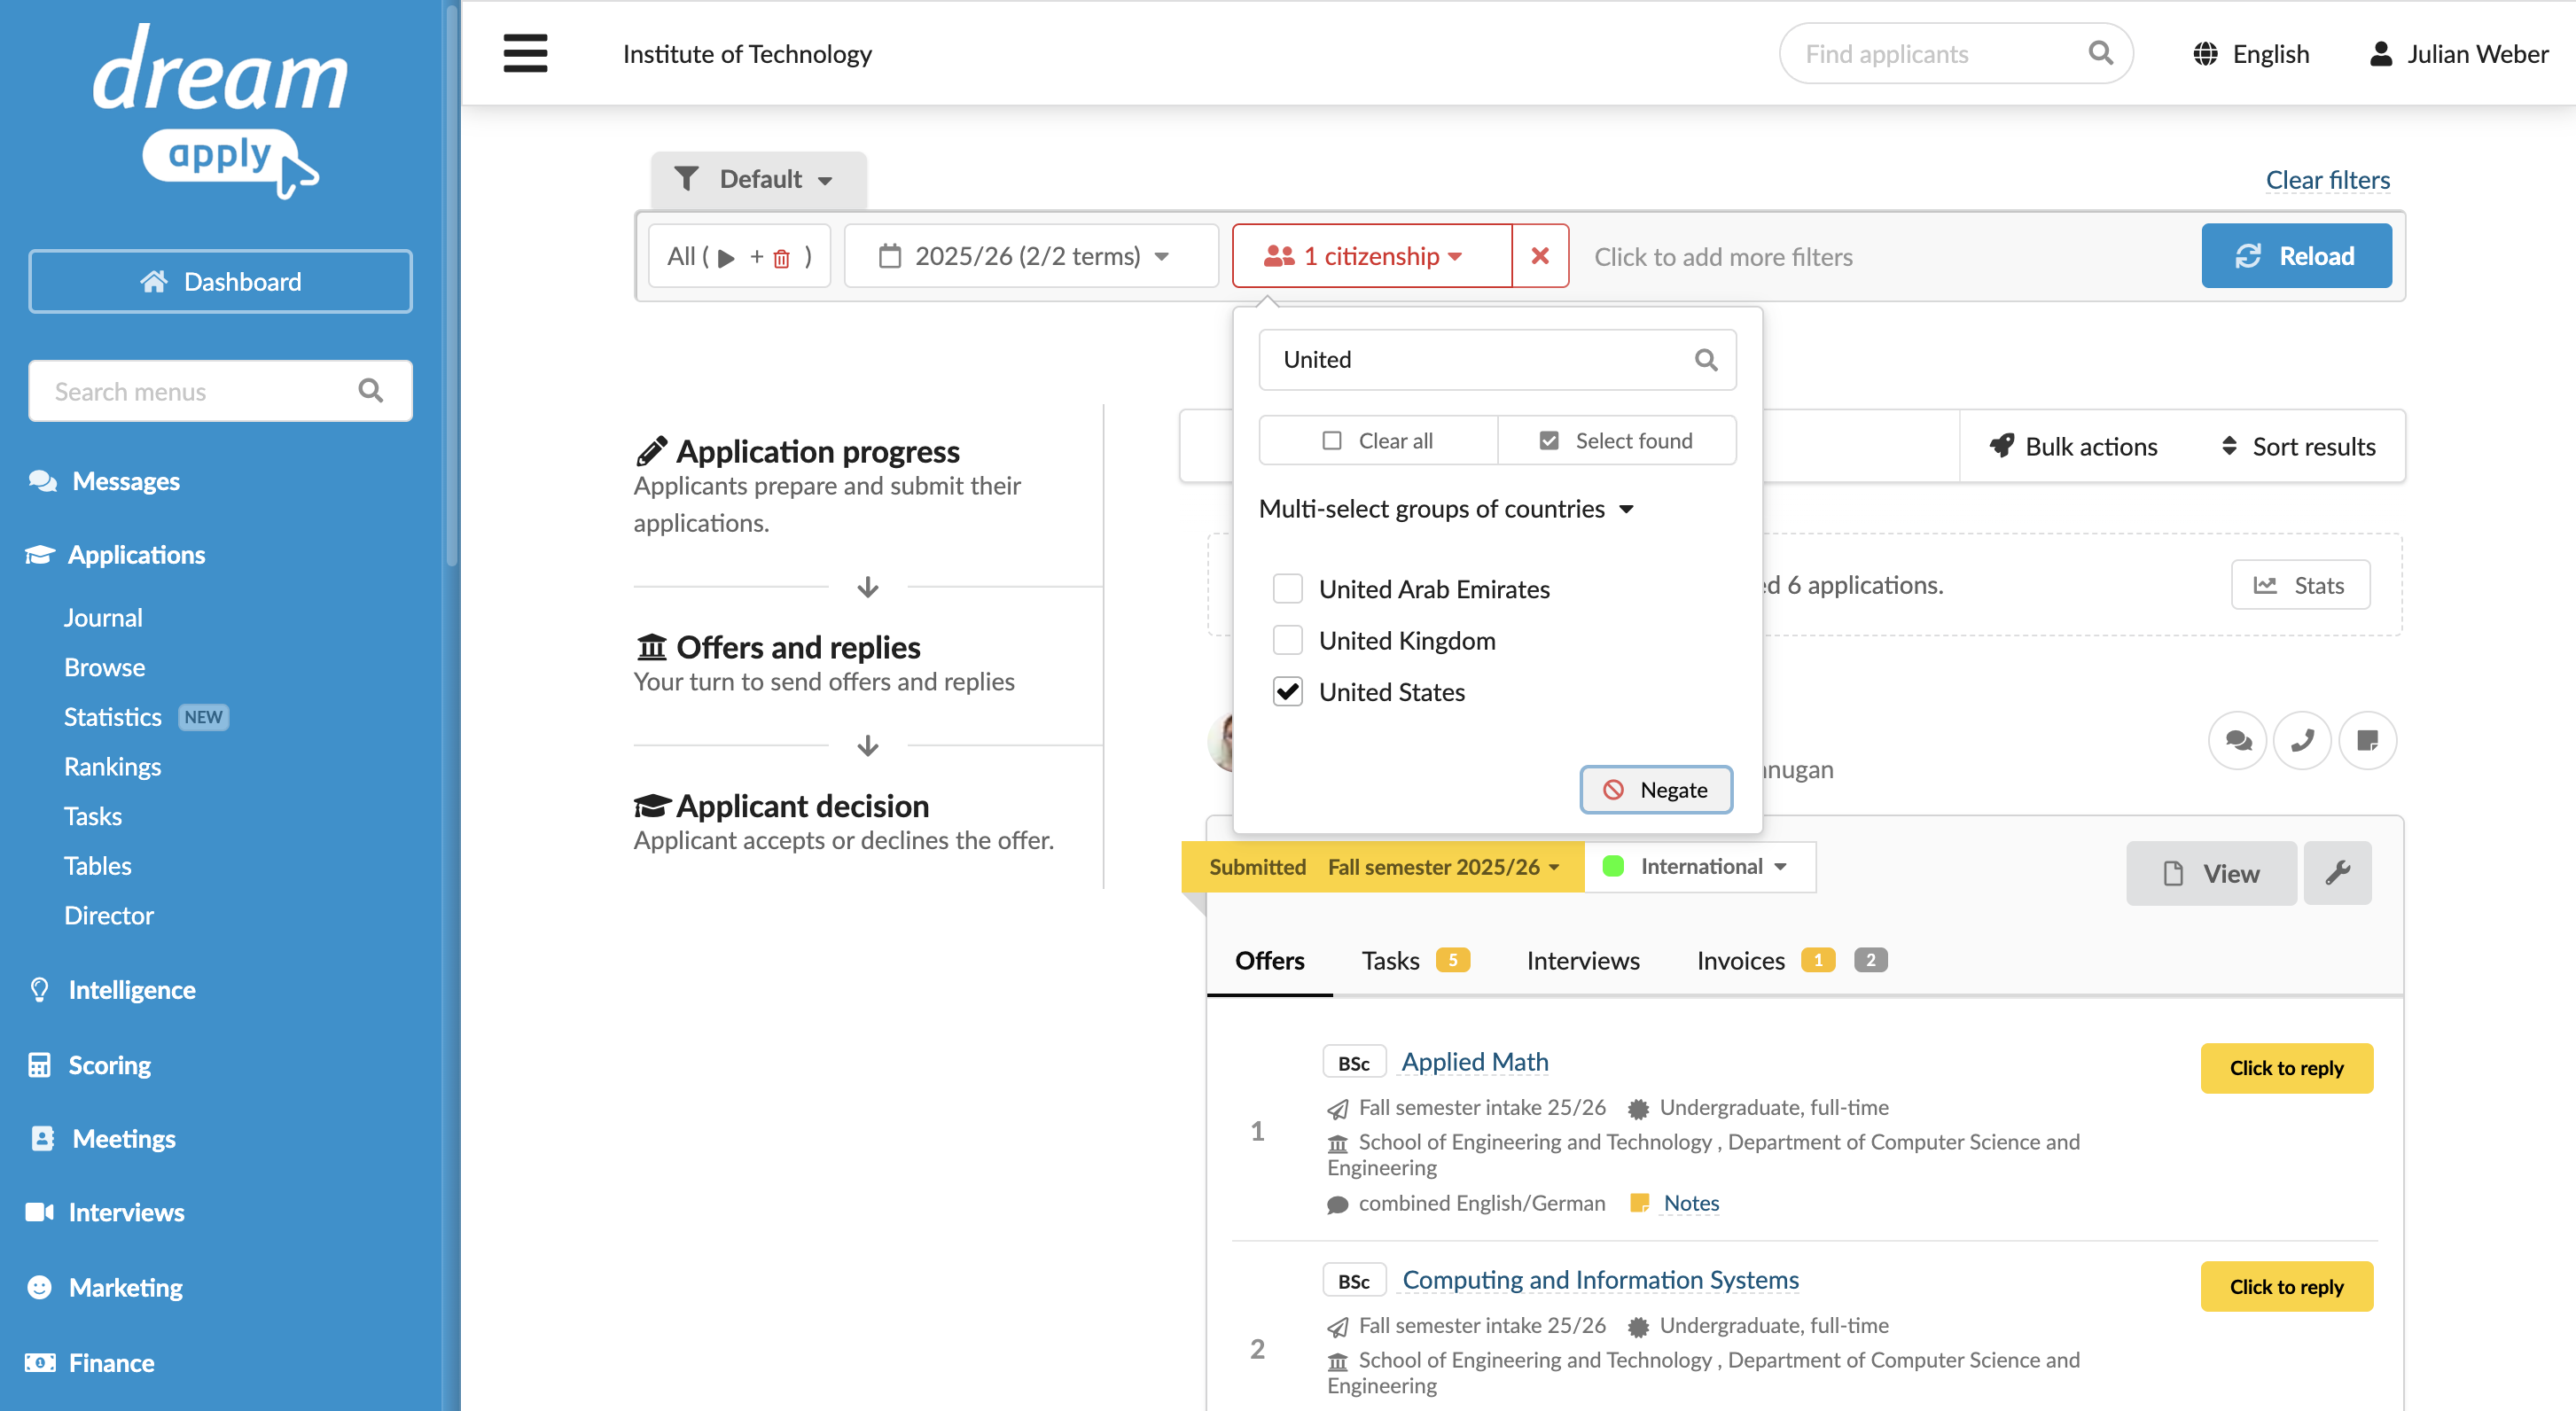
Task: Click green International status color dot
Action: click(1612, 867)
